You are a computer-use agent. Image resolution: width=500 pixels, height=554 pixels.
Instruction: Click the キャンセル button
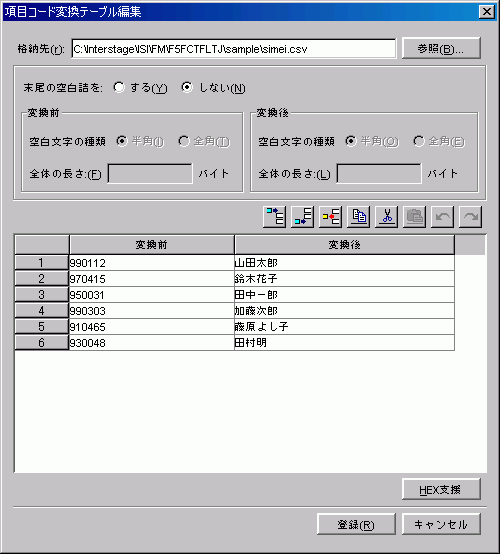click(441, 524)
